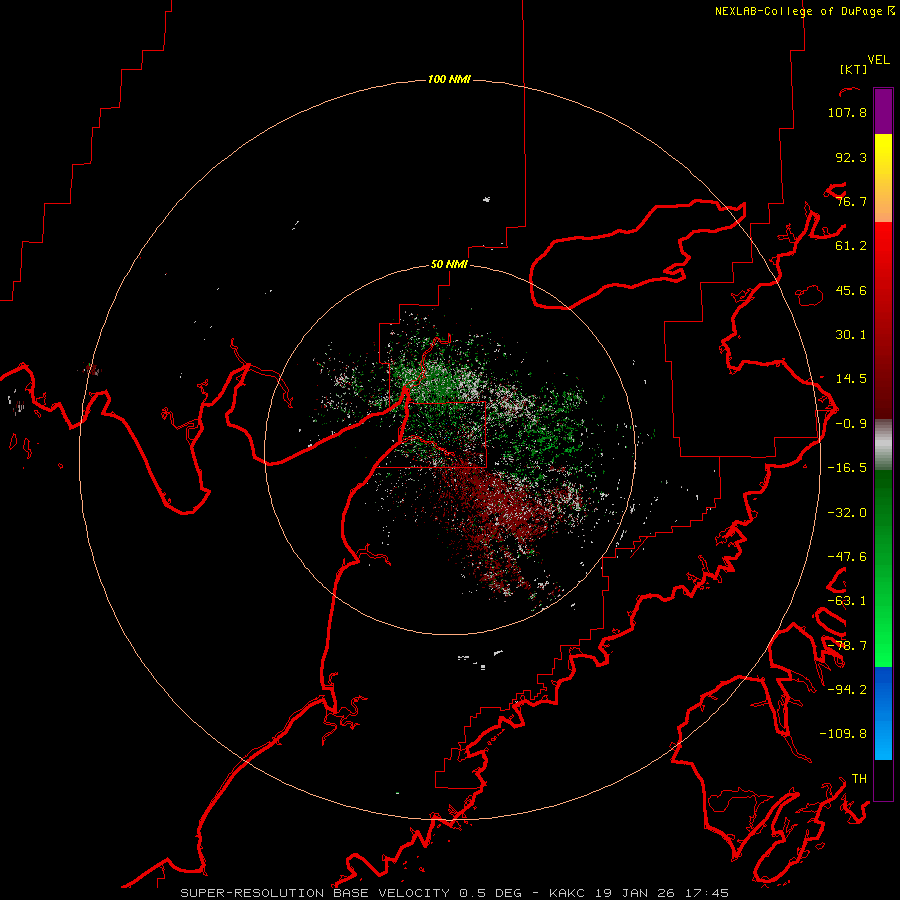
Task: Click the blue segment of the color bar
Action: coord(883,713)
